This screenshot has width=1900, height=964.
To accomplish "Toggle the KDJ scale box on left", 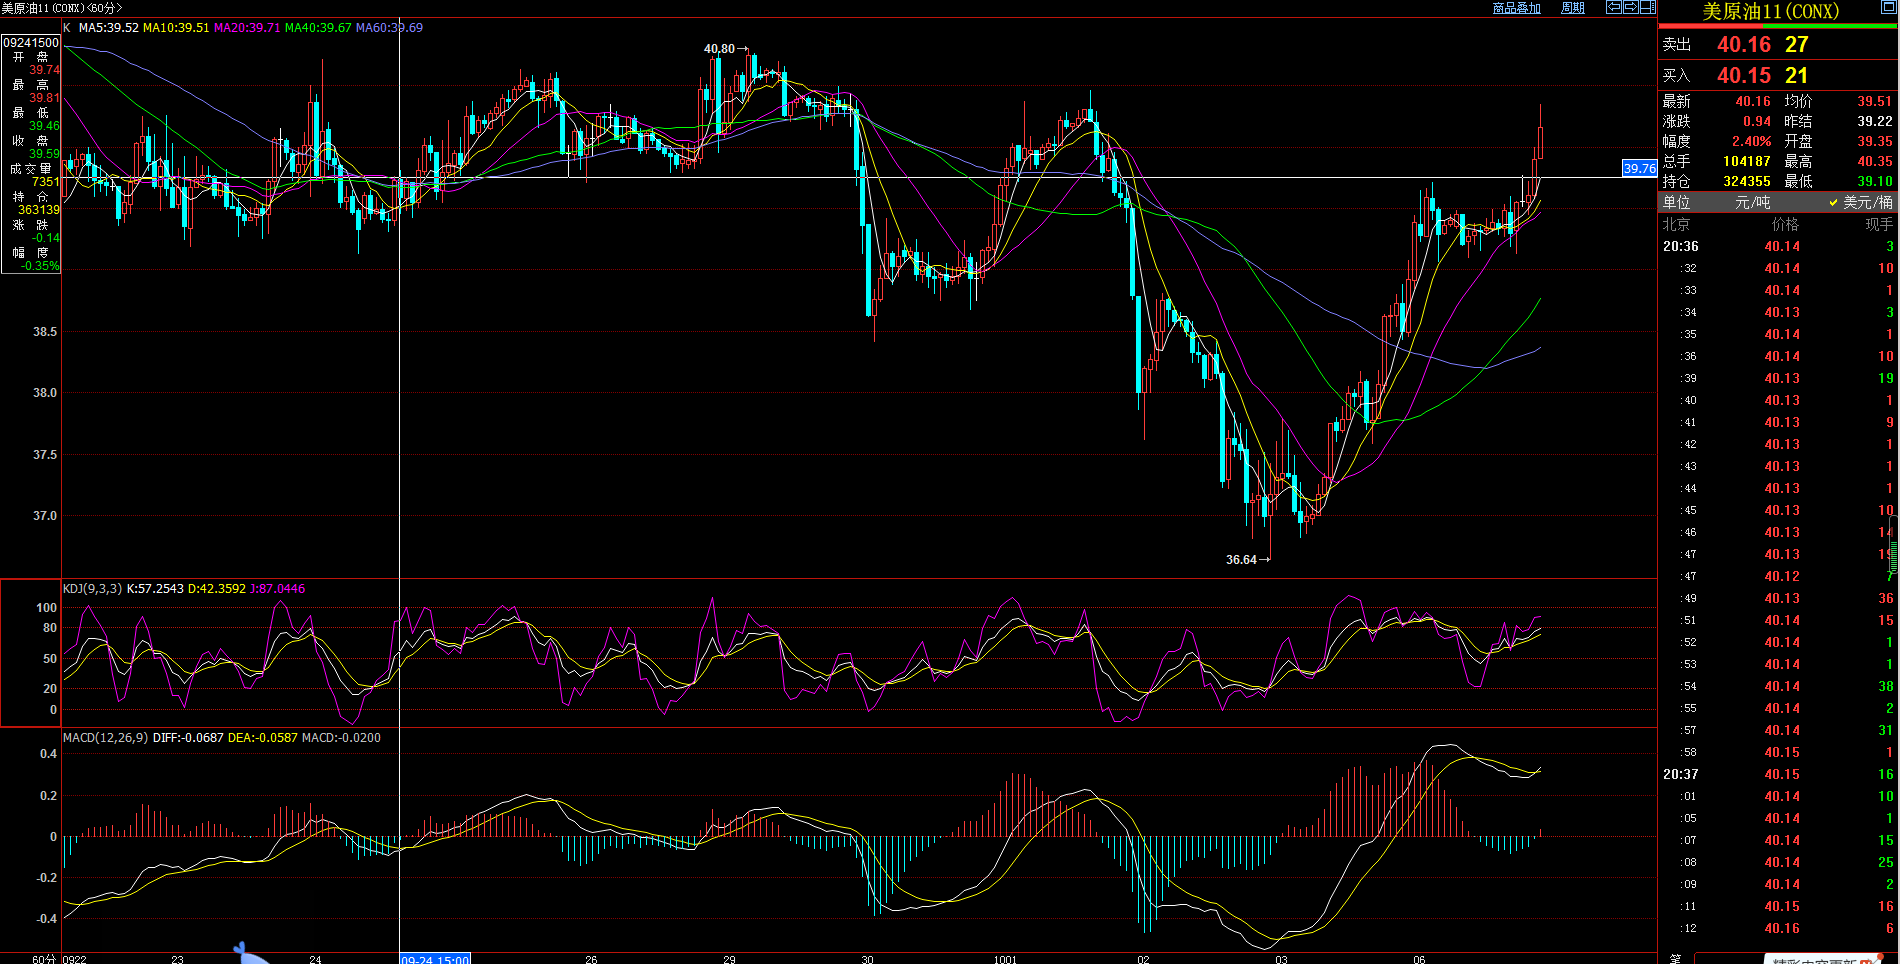I will click(31, 653).
